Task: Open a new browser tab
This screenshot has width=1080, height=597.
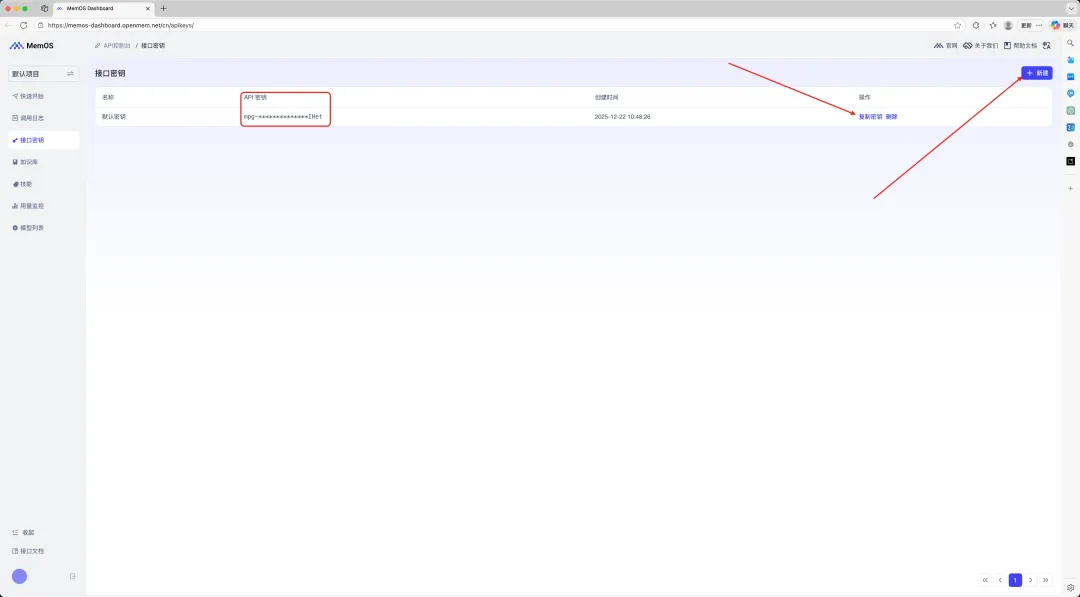Action: (163, 8)
